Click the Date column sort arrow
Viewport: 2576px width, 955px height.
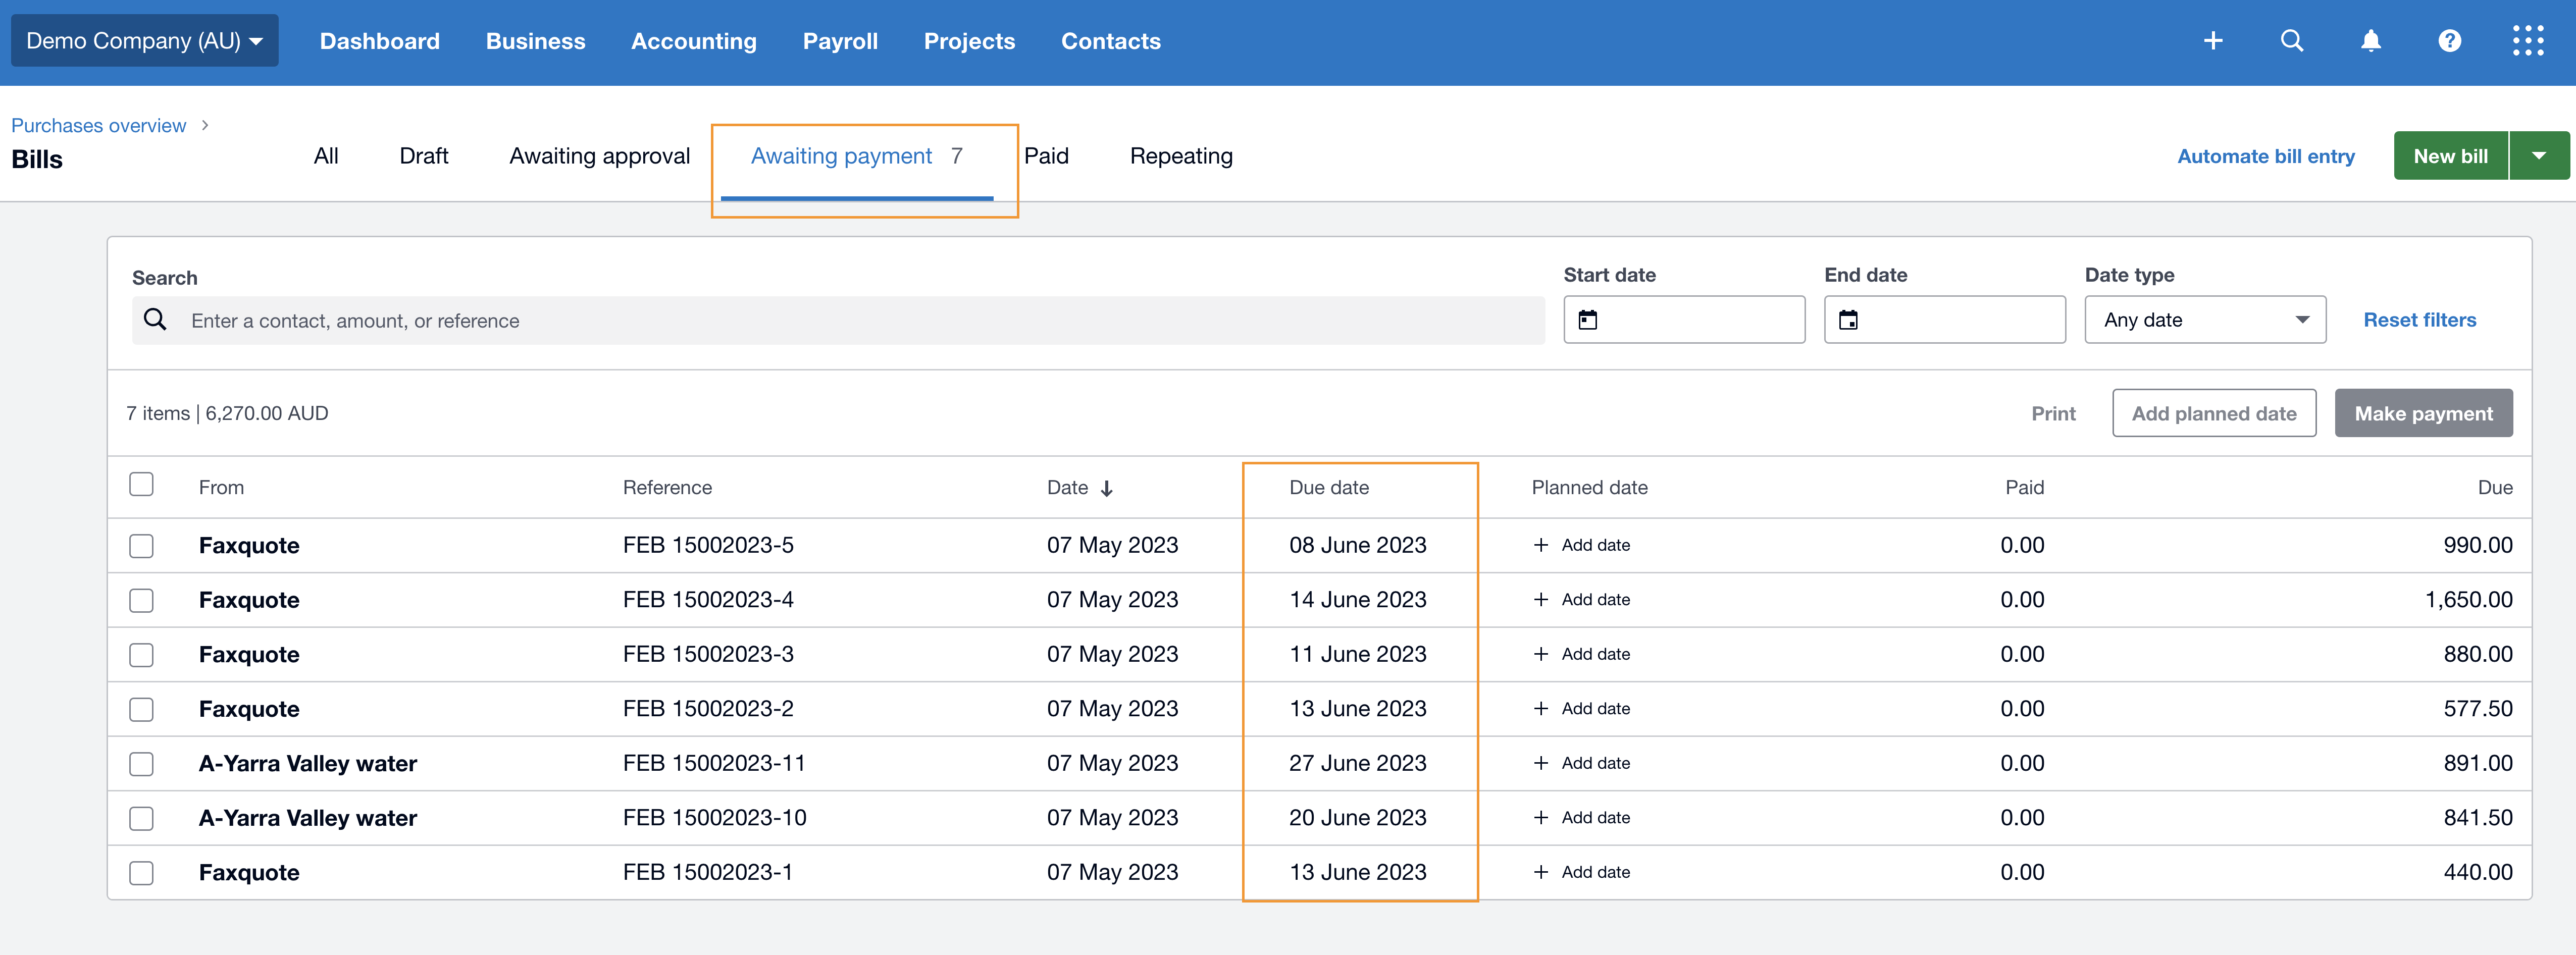(1106, 489)
